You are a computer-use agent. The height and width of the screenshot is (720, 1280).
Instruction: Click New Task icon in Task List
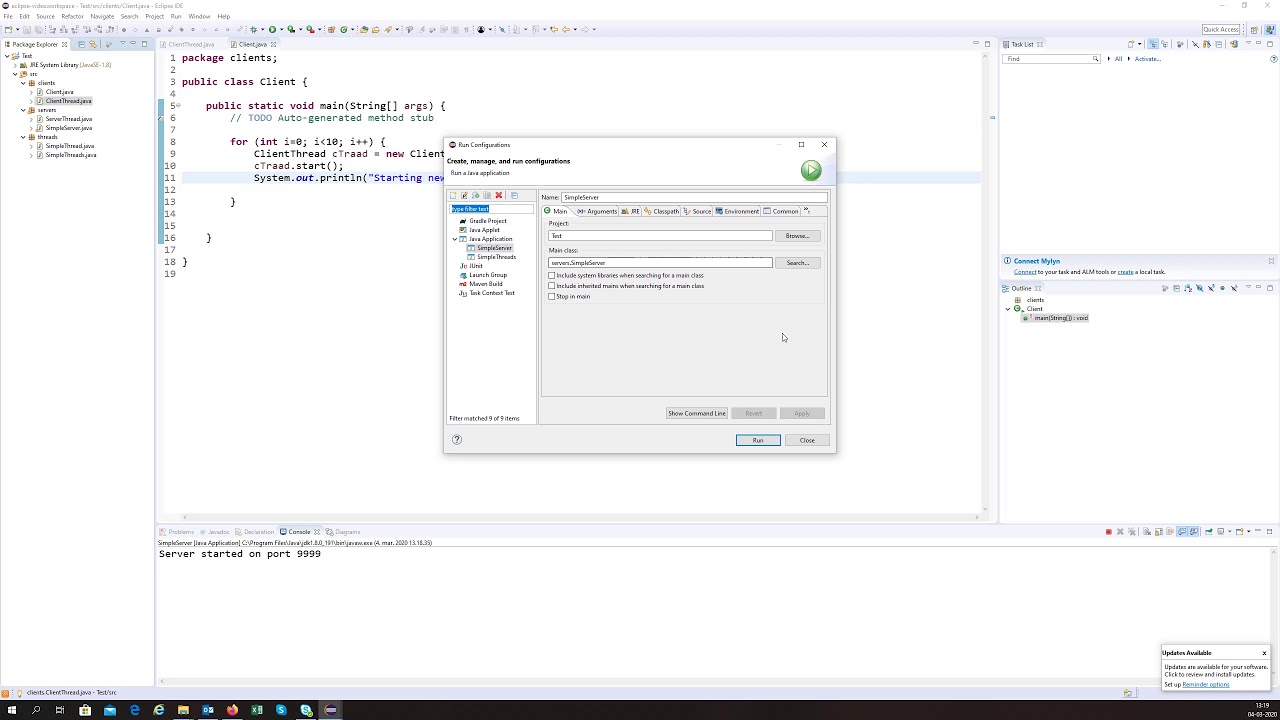click(x=1130, y=44)
